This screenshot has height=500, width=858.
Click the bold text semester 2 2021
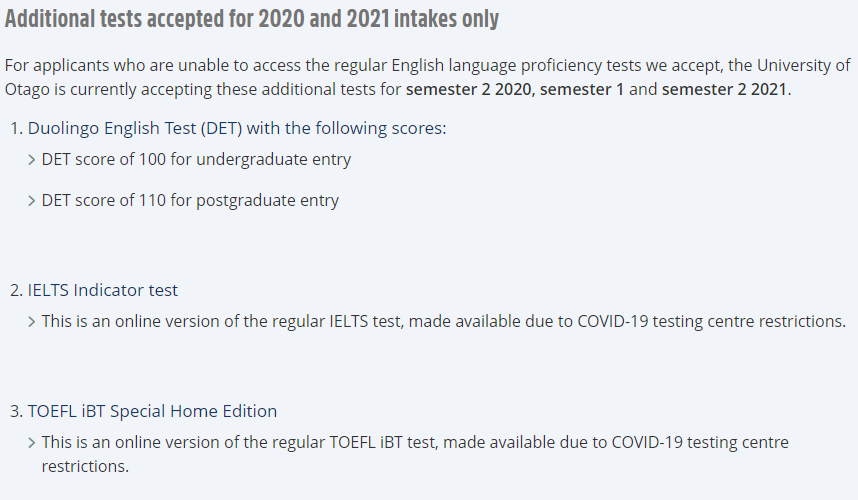725,90
